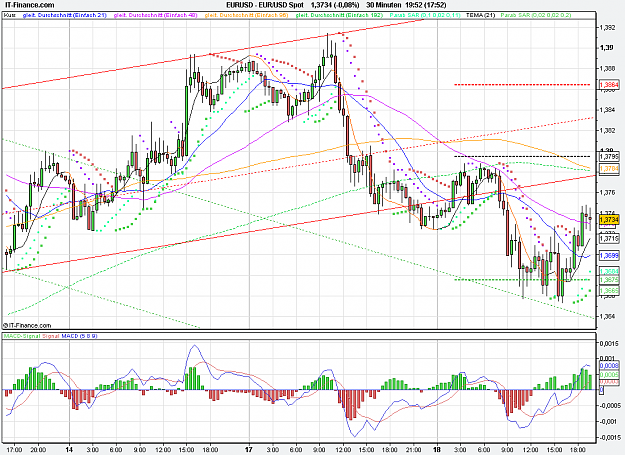
Task: Click the 1,376 price axis value
Action: (607, 192)
